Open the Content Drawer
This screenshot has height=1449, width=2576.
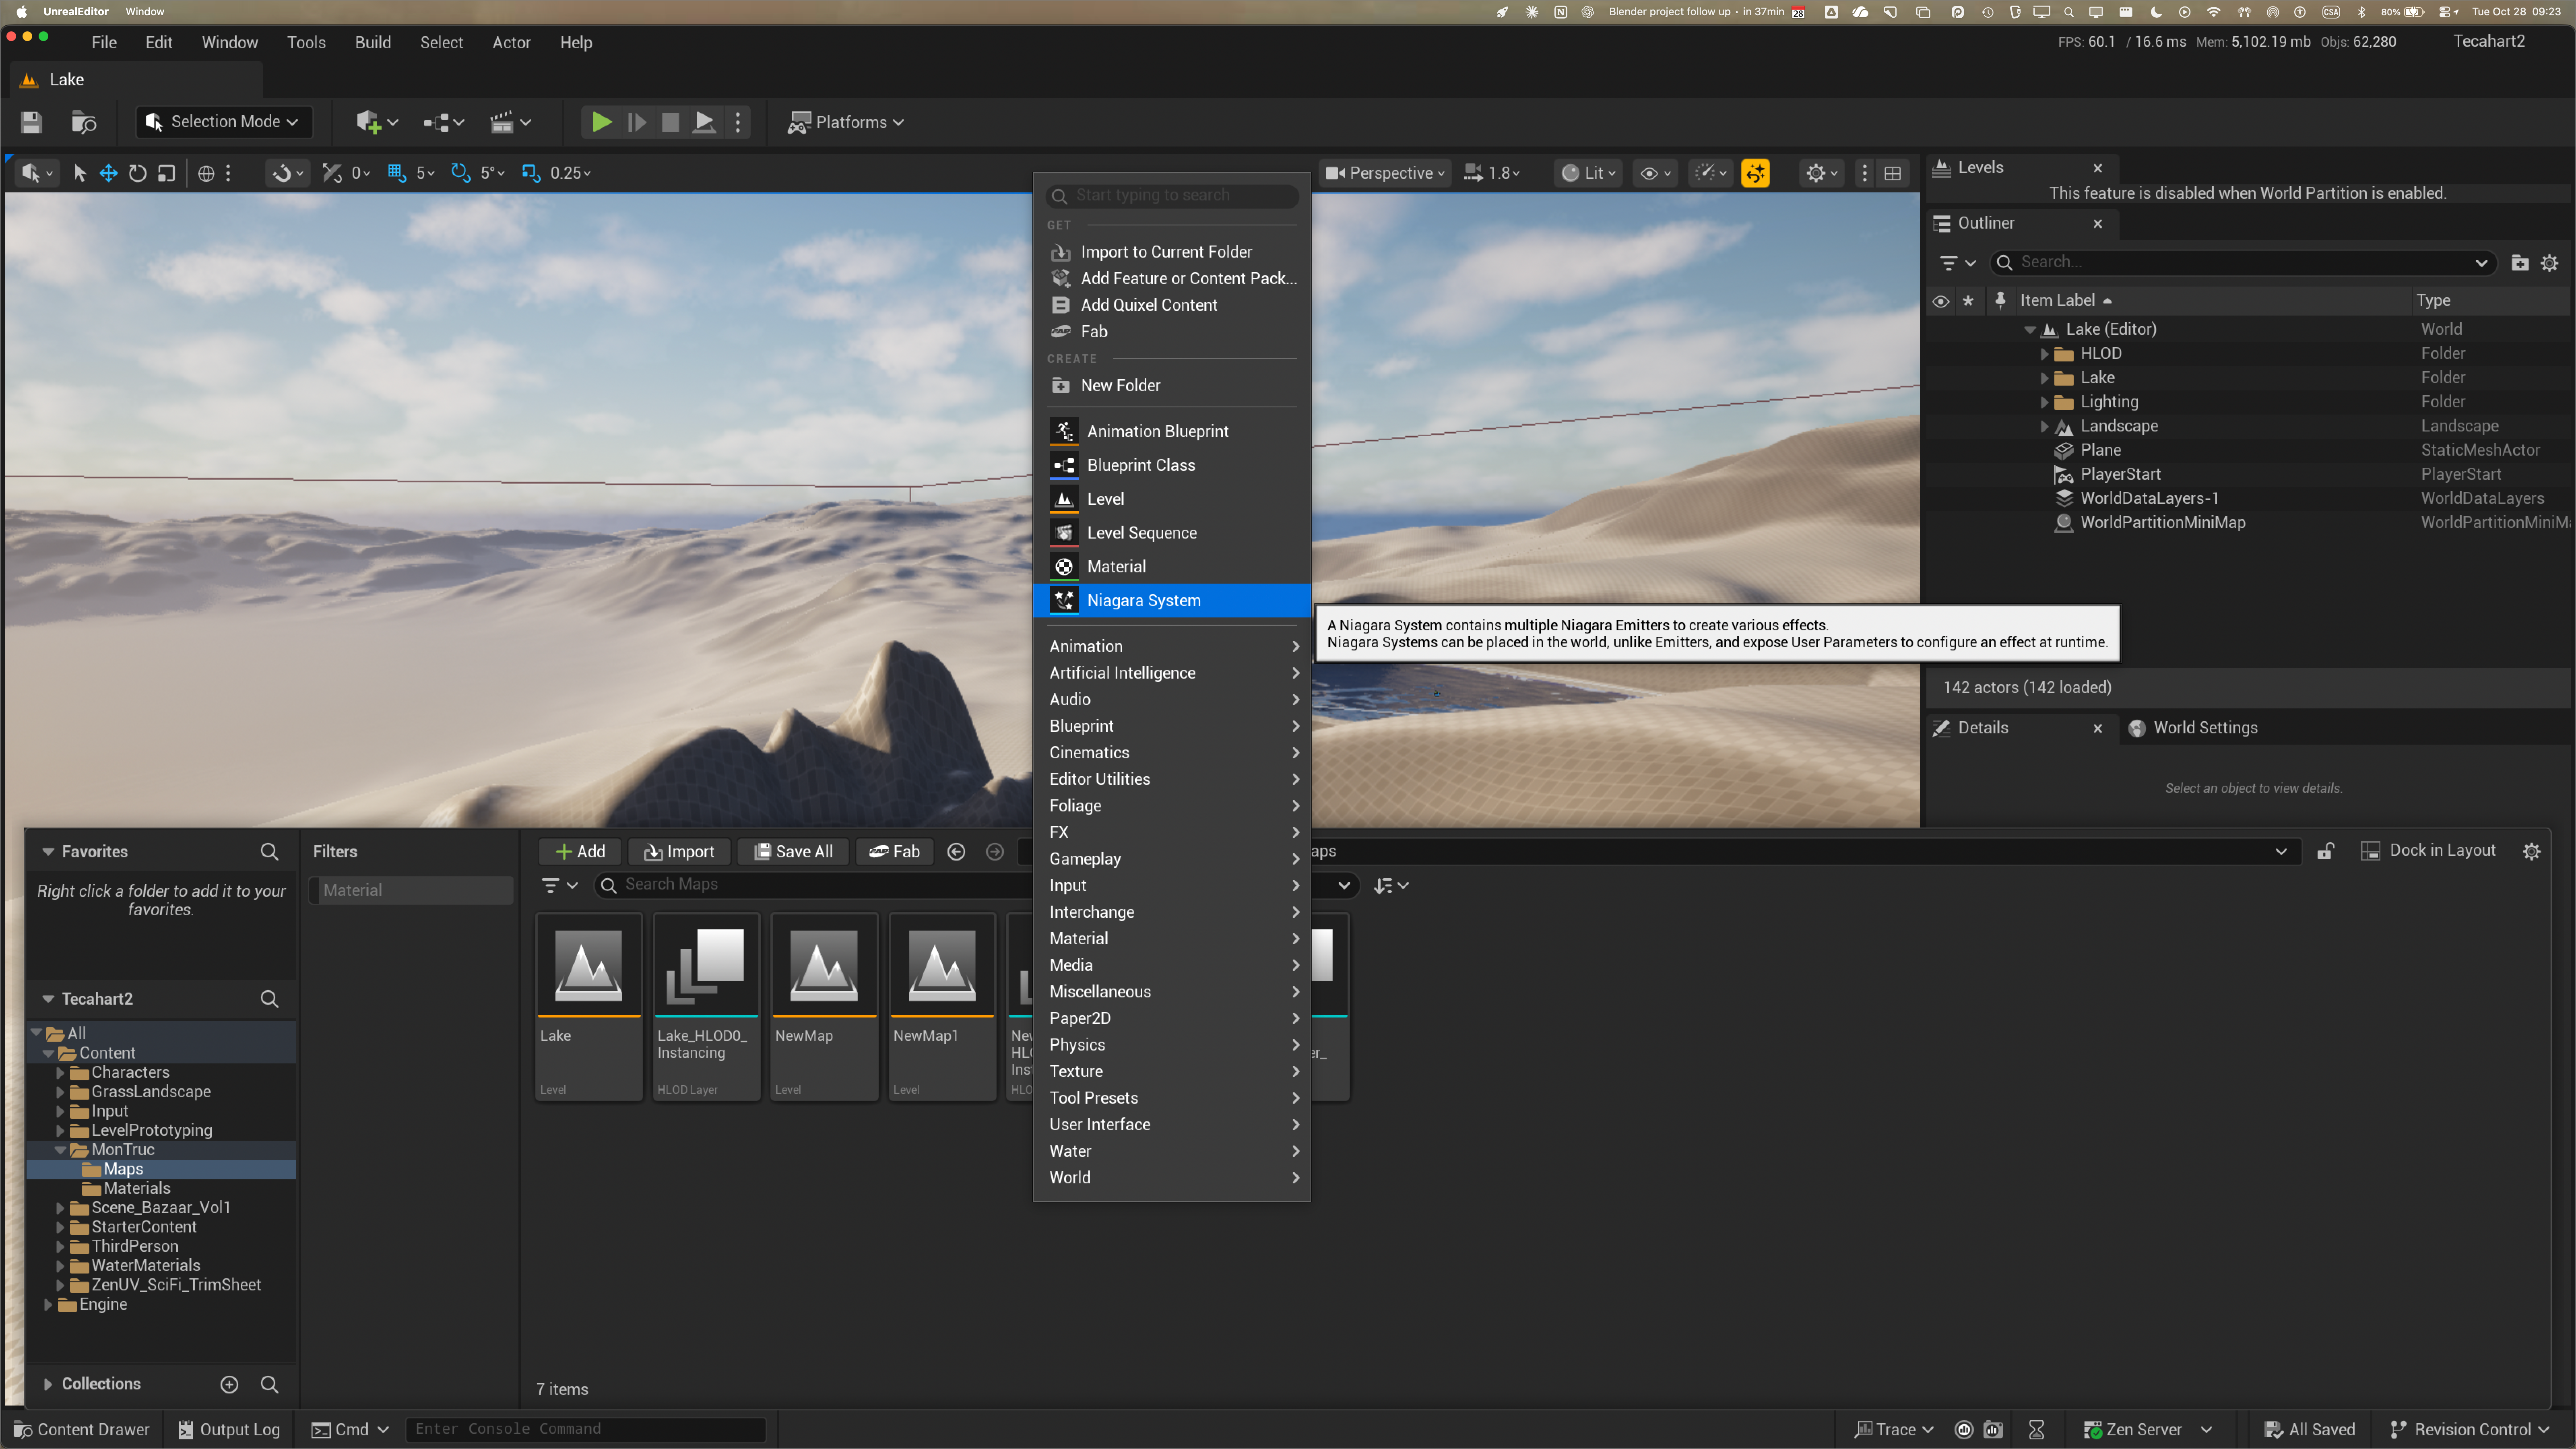tap(82, 1430)
